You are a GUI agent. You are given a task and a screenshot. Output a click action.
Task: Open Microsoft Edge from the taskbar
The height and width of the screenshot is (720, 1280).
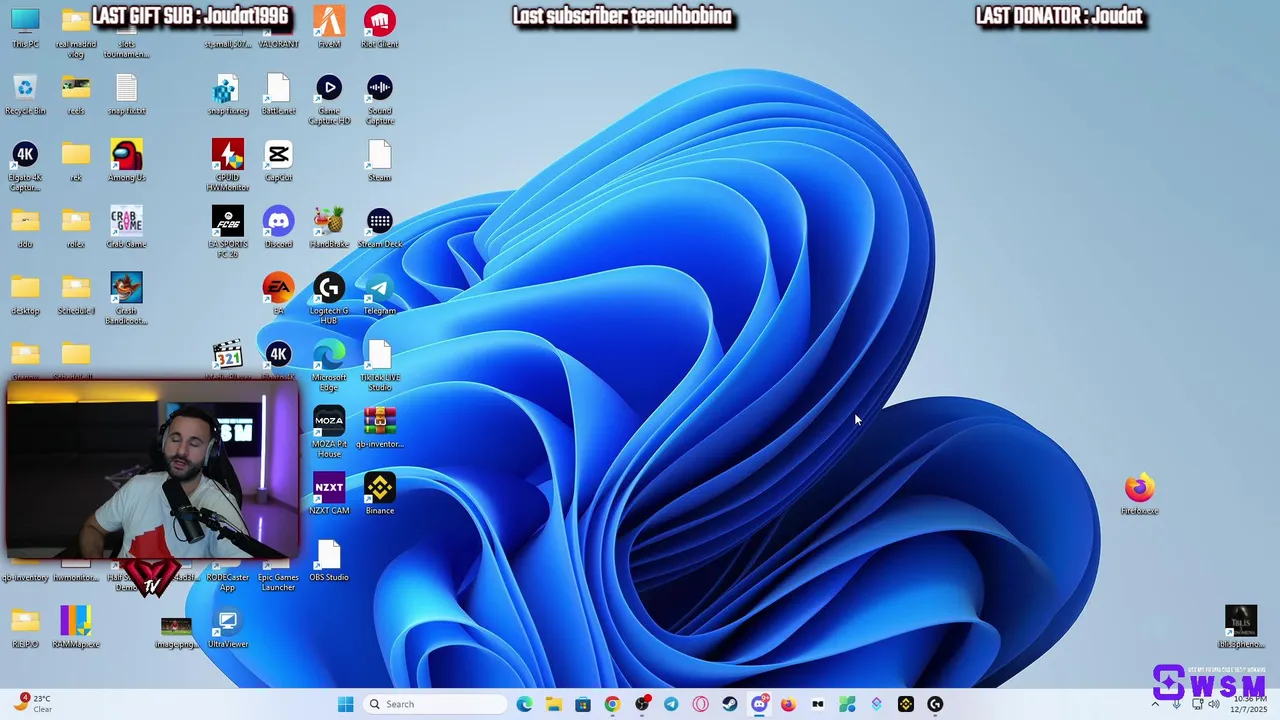525,704
